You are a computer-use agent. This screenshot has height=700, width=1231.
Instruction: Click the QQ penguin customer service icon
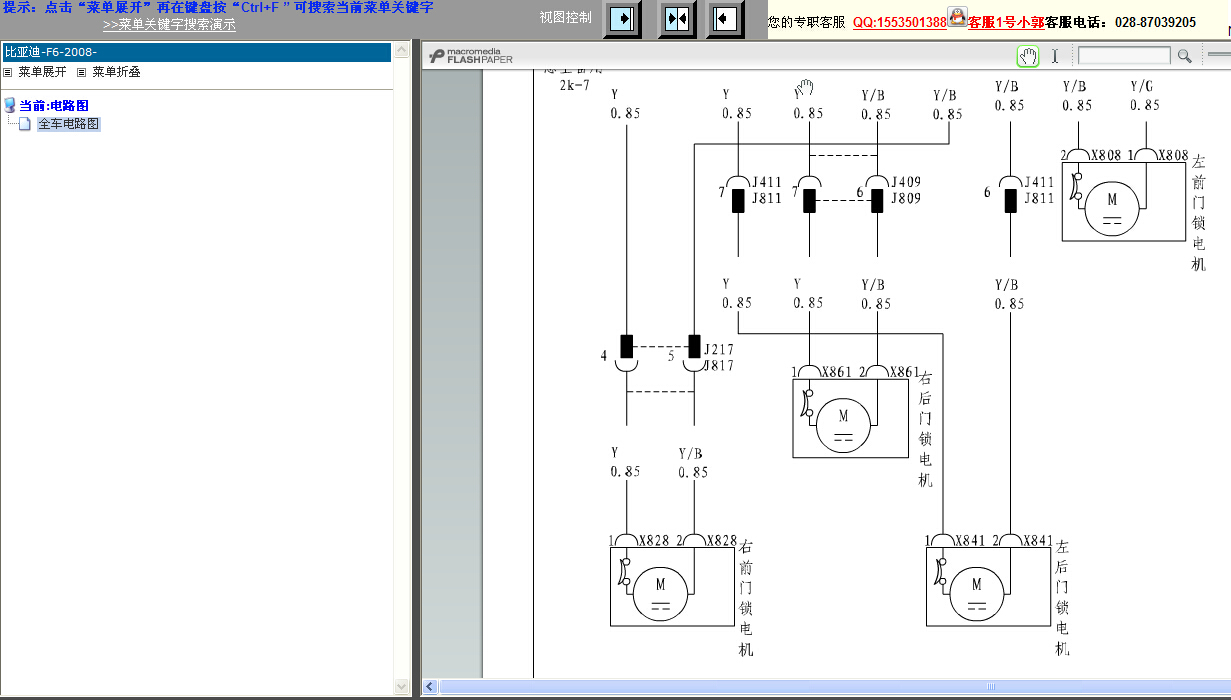[x=957, y=17]
